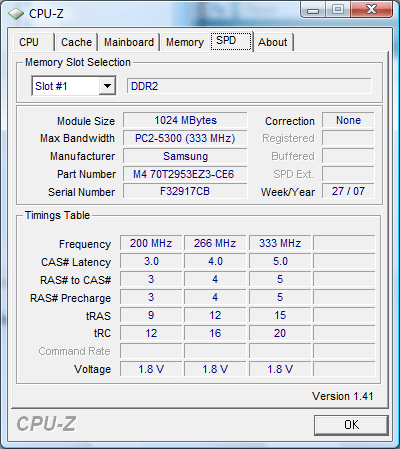Switch to the CPU tab
400x449 pixels.
click(x=33, y=42)
